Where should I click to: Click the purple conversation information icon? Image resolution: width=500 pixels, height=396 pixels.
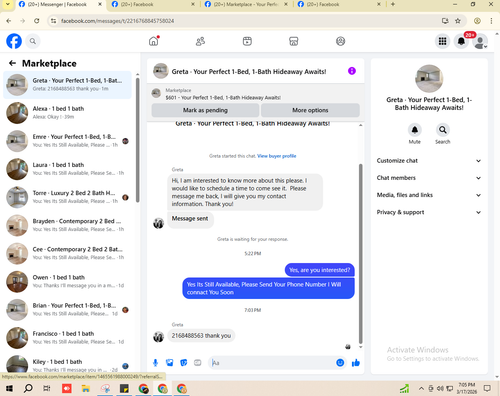coord(352,71)
